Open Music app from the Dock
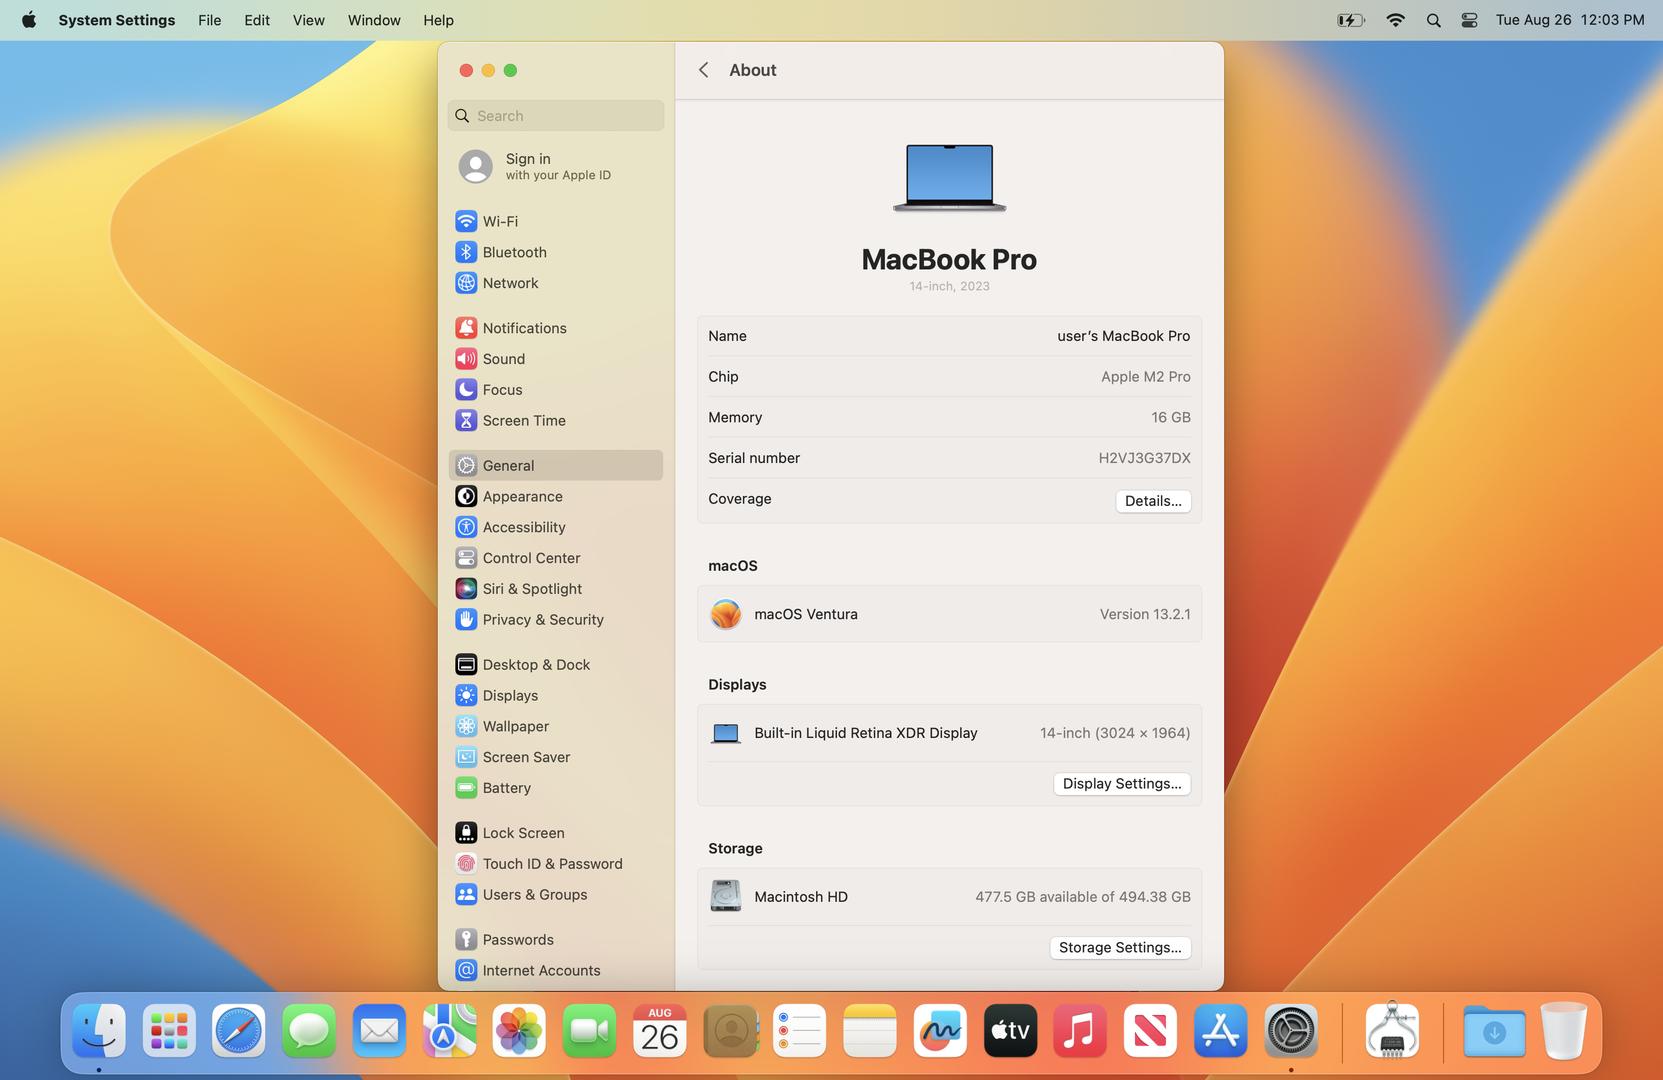 1080,1031
